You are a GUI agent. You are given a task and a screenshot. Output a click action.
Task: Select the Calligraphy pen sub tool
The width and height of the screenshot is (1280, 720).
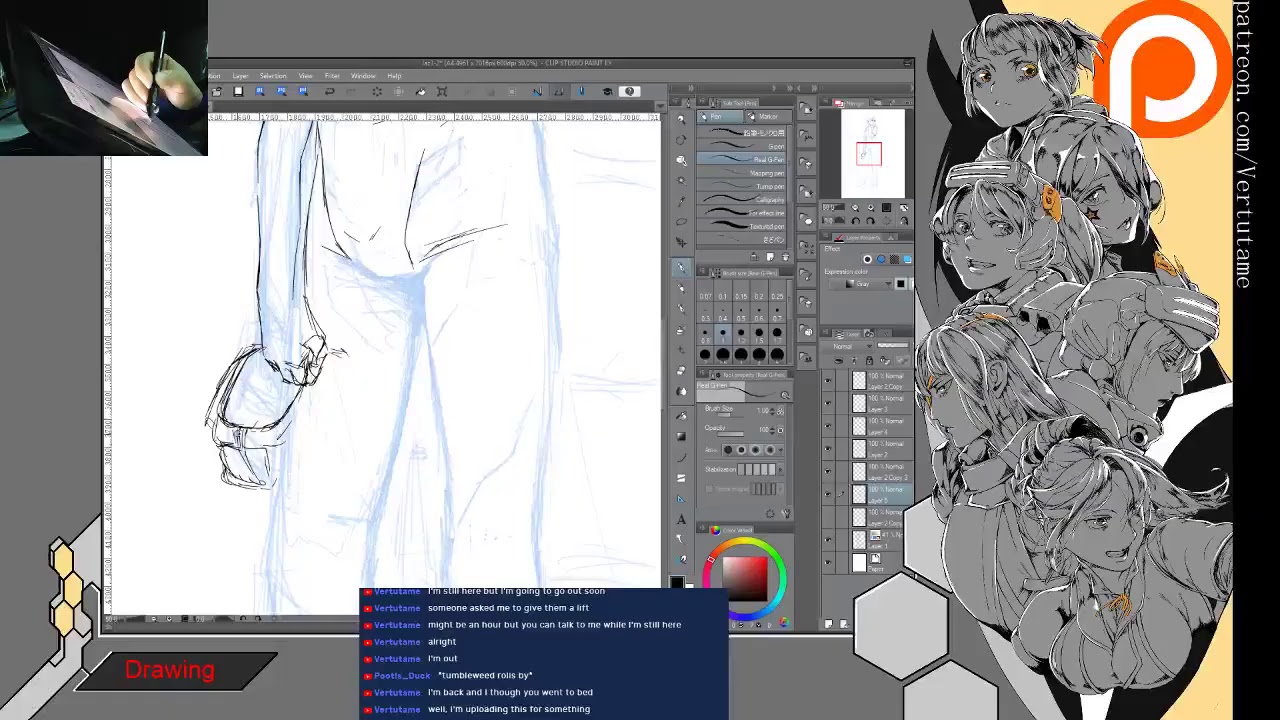coord(742,200)
